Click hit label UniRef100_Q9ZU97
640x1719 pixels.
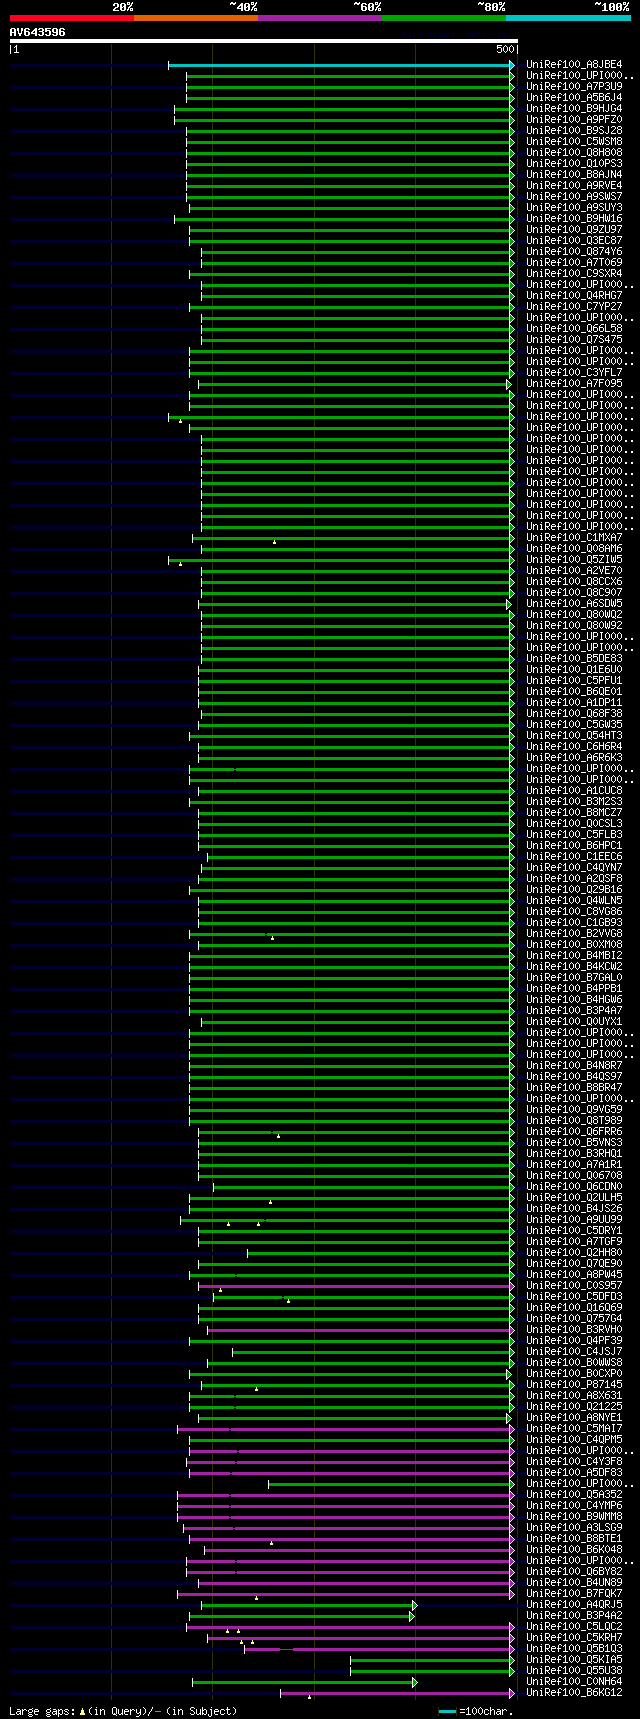coord(574,230)
